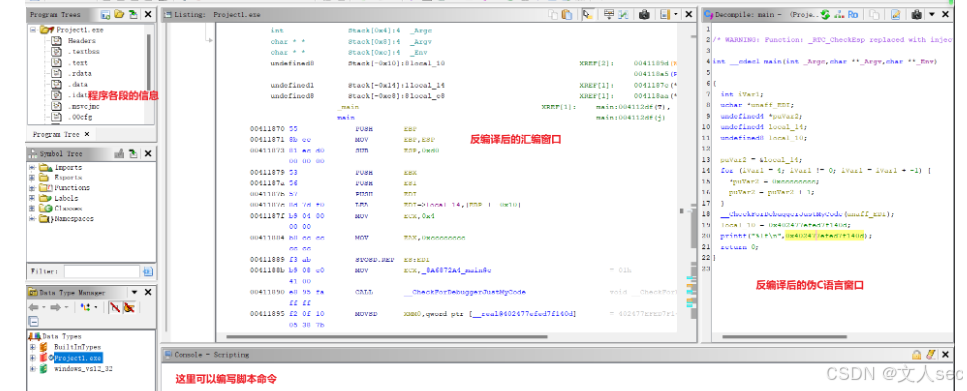The width and height of the screenshot is (967, 391).
Task: Open the Listing field editor icon
Action: click(609, 14)
